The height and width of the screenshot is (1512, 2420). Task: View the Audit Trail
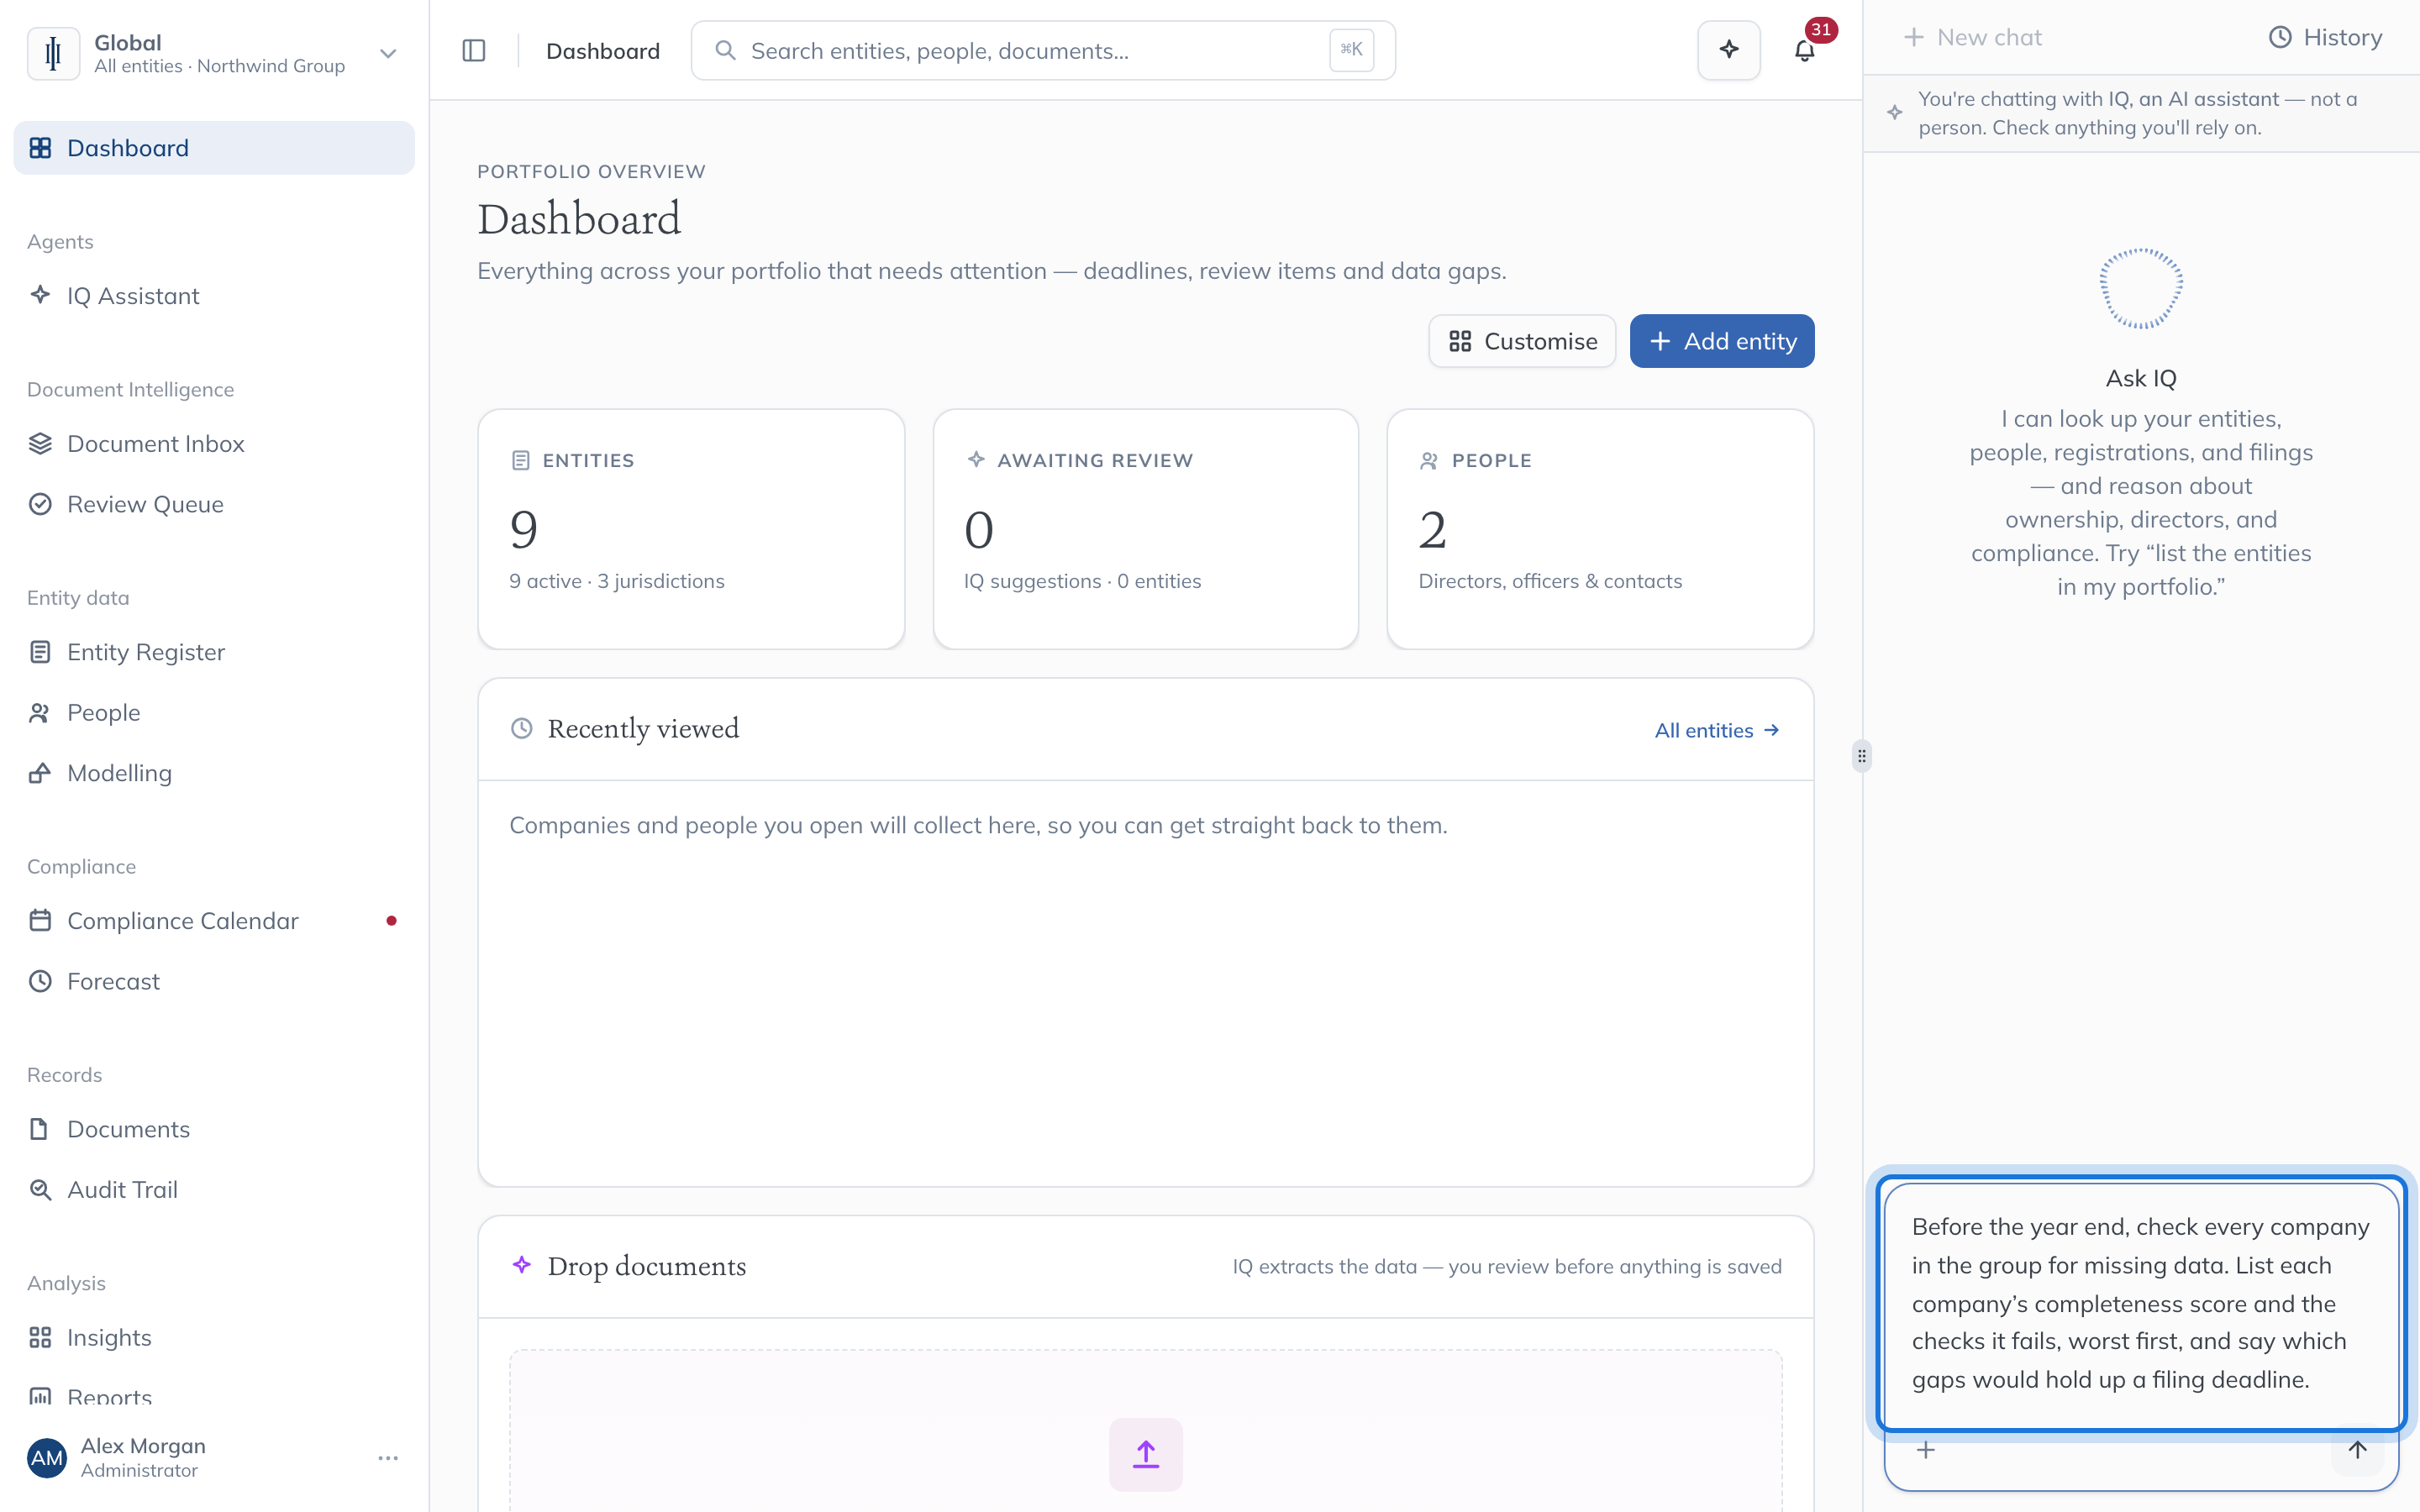click(x=214, y=1190)
